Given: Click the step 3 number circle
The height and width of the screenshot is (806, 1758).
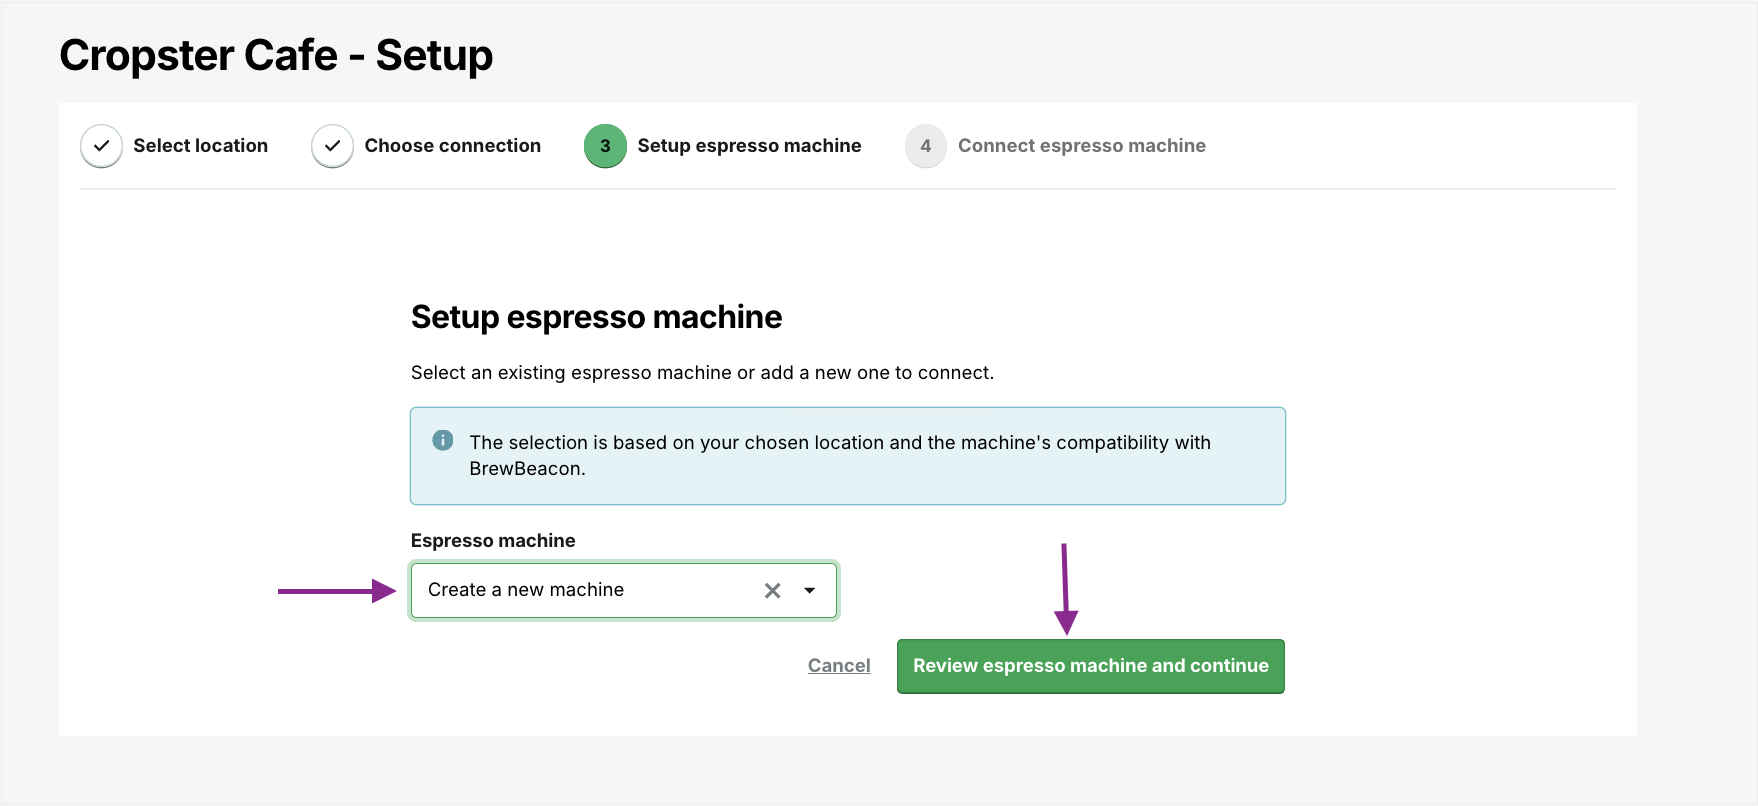Looking at the screenshot, I should 605,146.
